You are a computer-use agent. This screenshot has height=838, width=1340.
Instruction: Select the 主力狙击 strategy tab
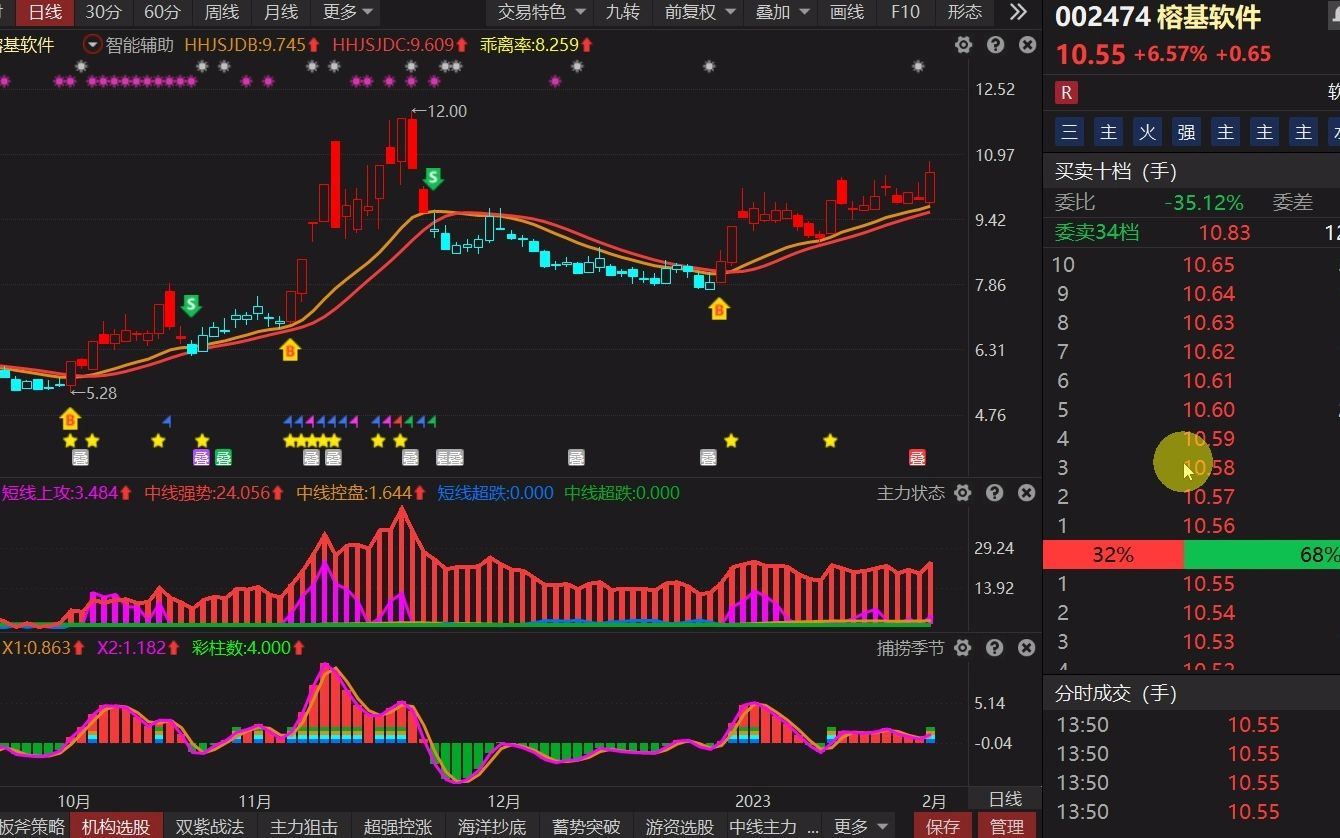pos(304,827)
